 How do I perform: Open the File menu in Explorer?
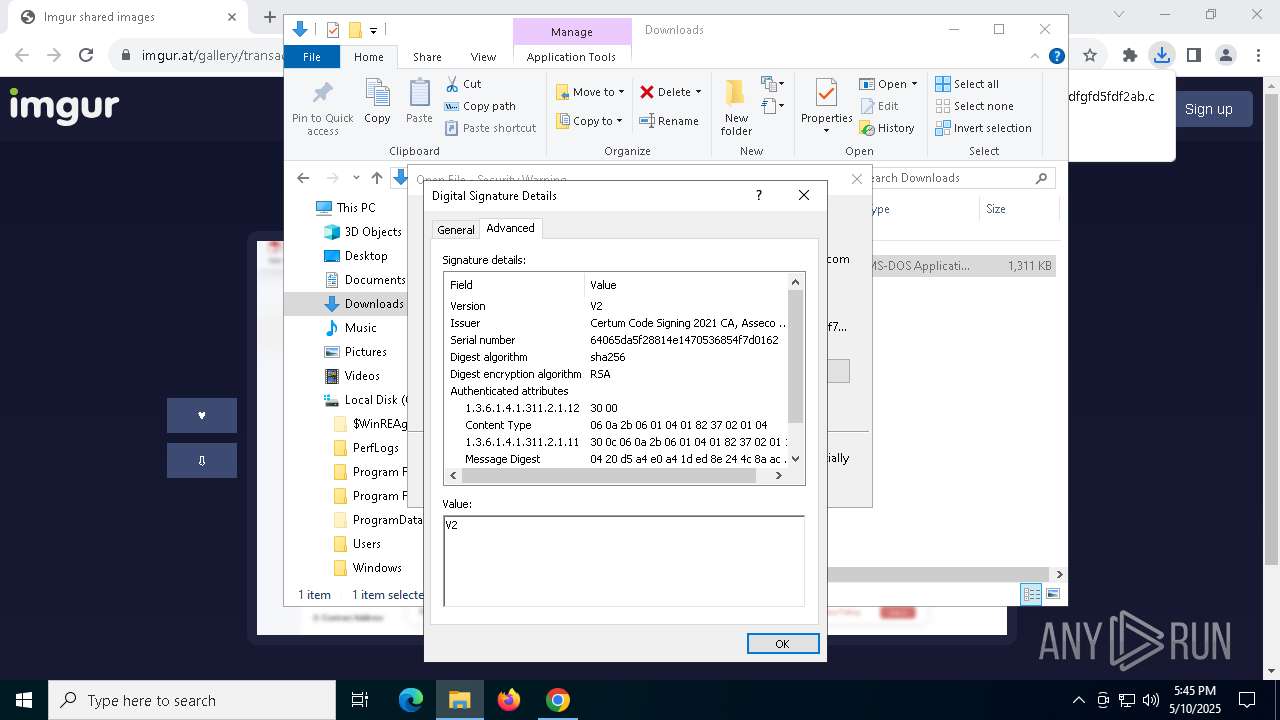[312, 57]
